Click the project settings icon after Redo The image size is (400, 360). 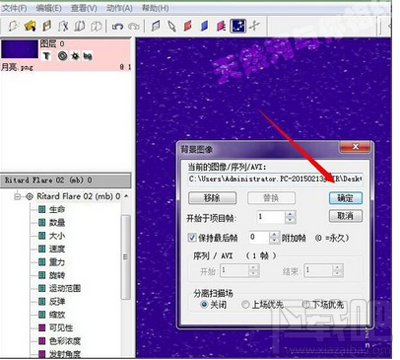(155, 26)
